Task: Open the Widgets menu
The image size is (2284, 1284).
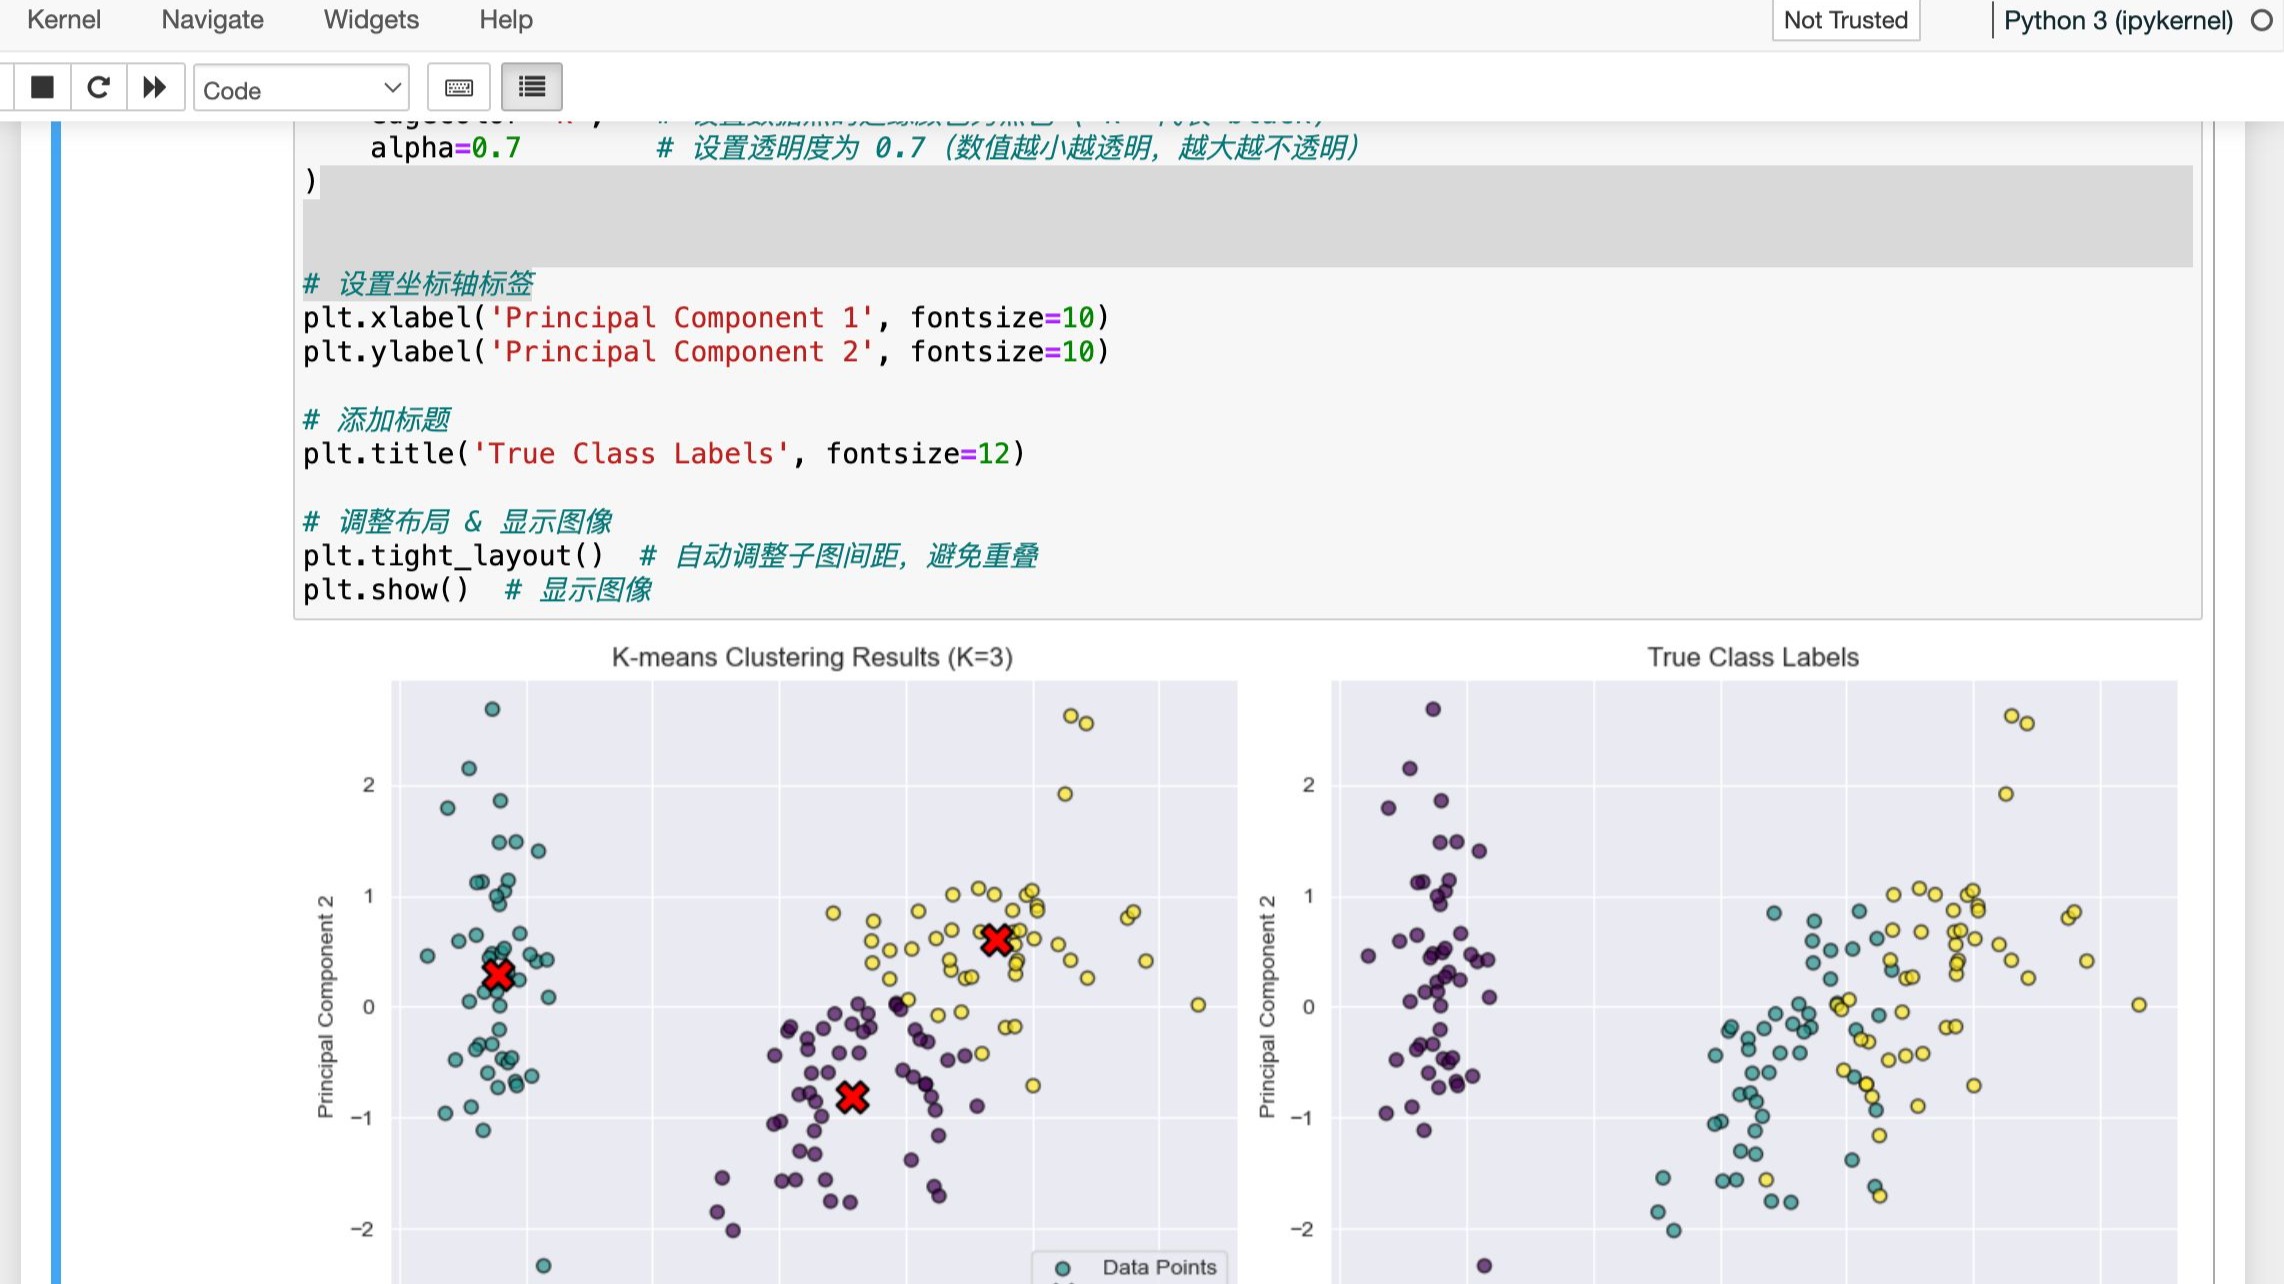Action: (x=371, y=20)
